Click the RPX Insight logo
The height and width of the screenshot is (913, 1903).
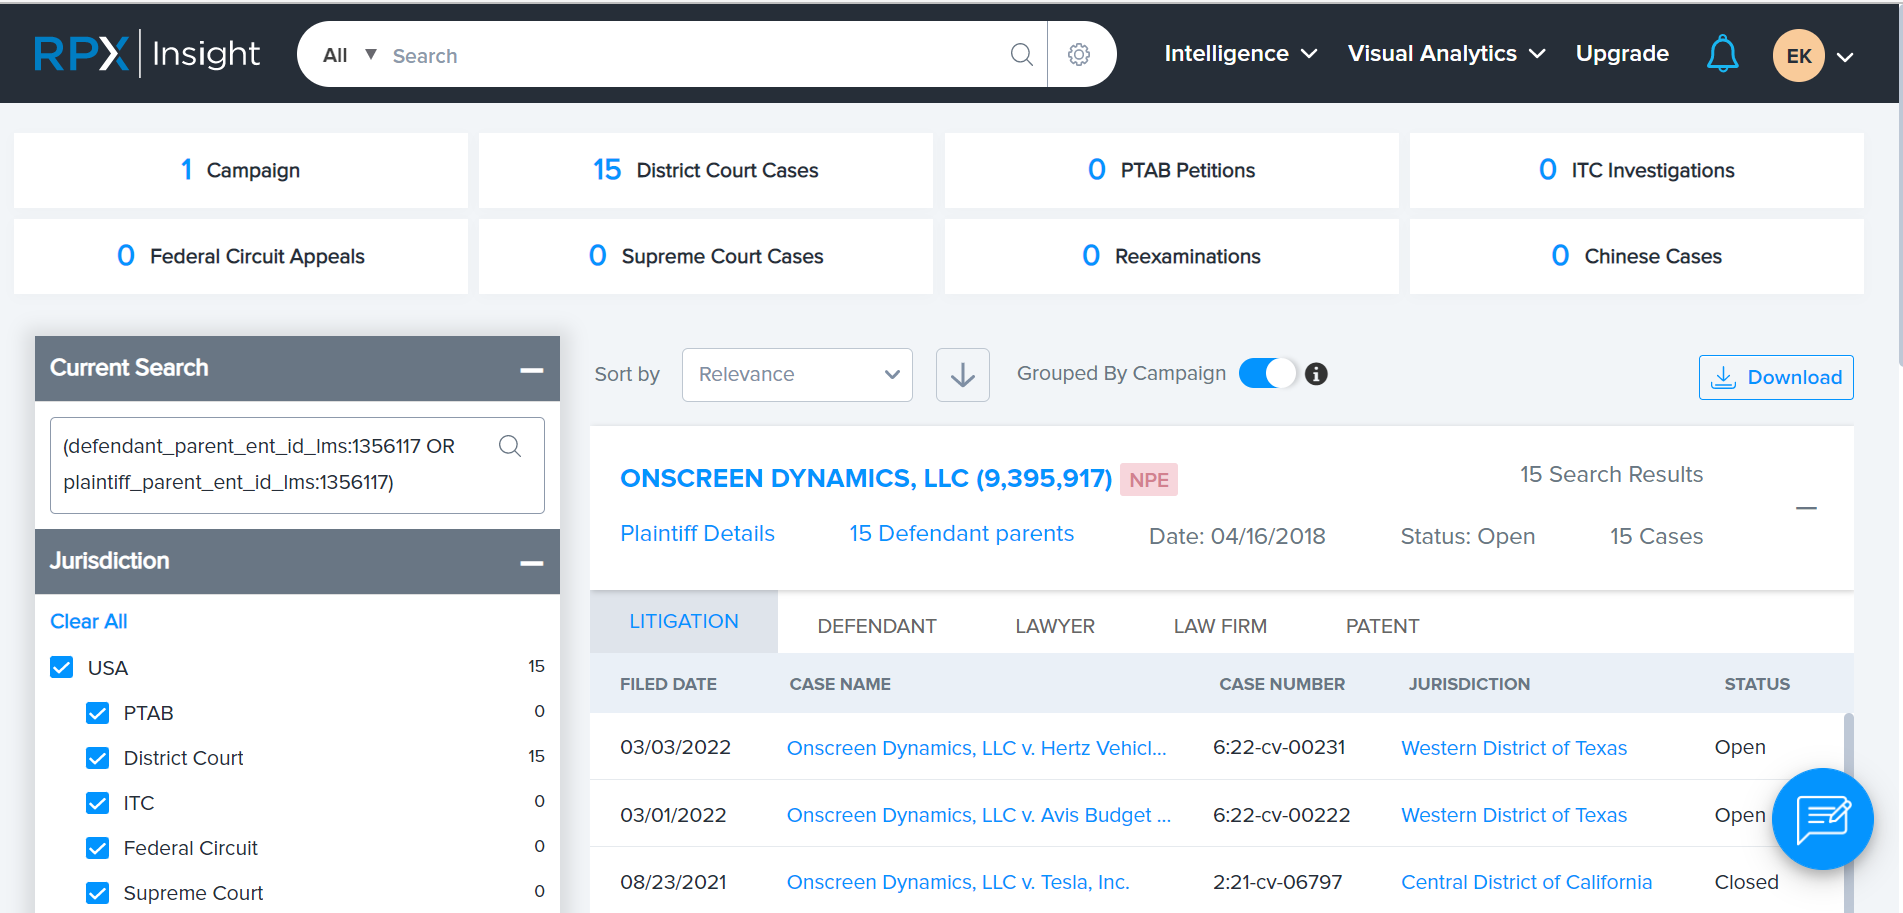tap(147, 53)
